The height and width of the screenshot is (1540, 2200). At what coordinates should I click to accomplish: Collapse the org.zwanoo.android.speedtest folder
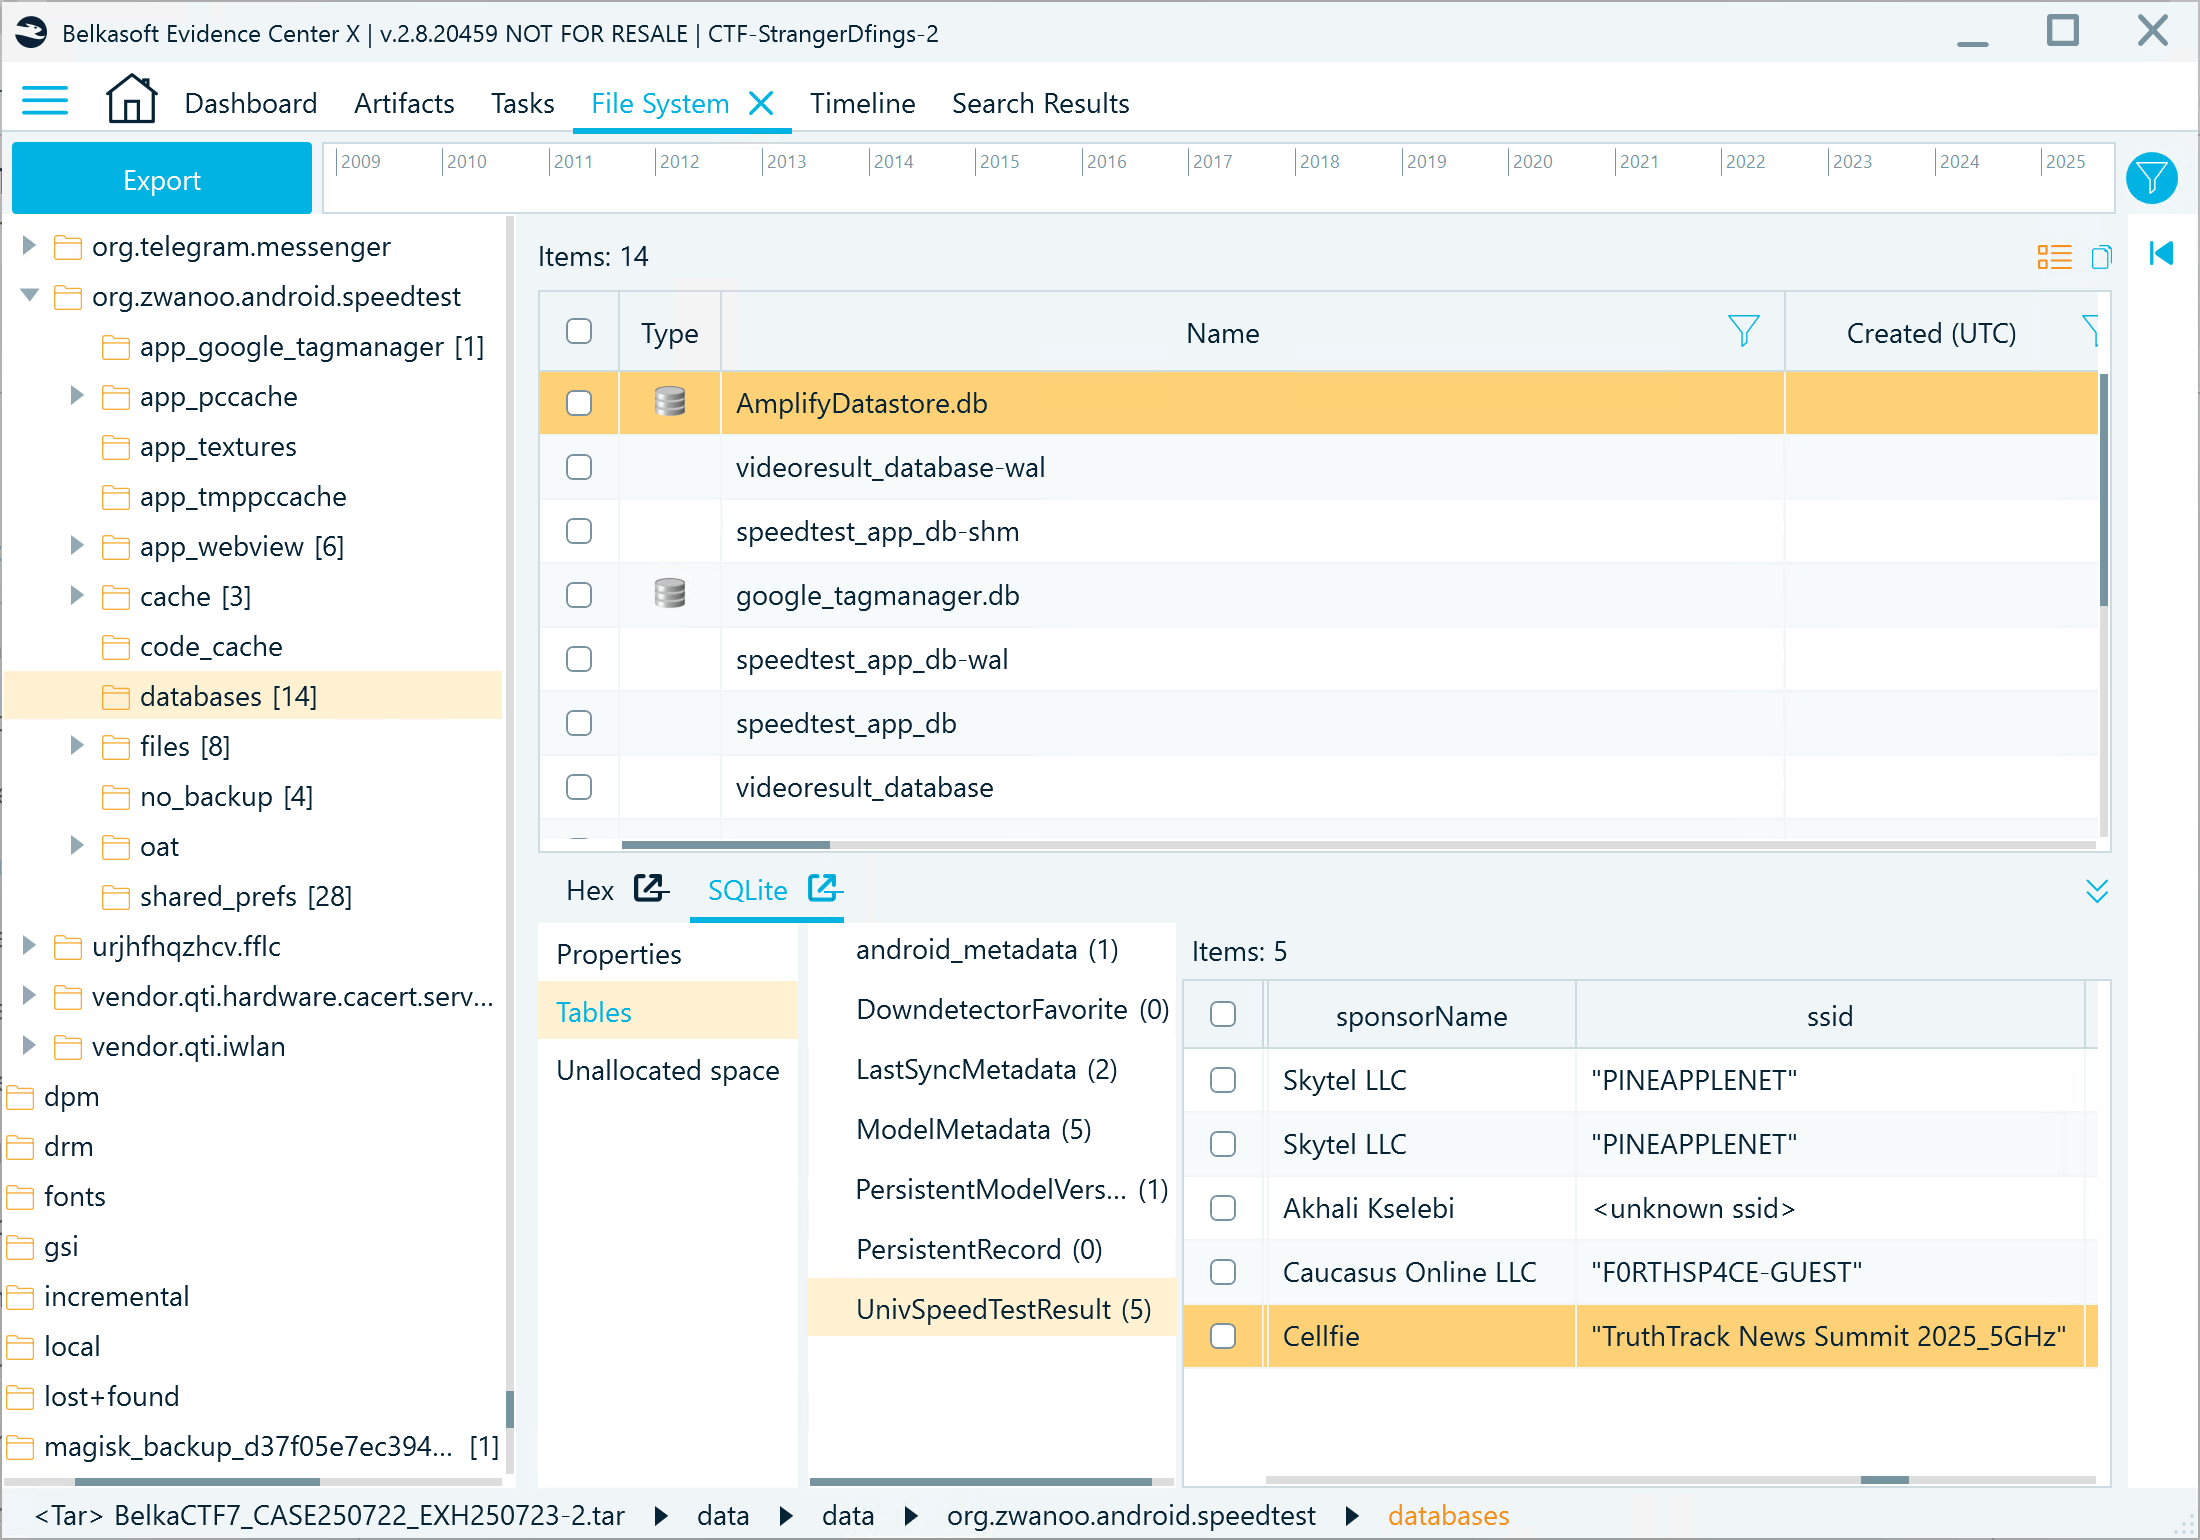coord(29,295)
